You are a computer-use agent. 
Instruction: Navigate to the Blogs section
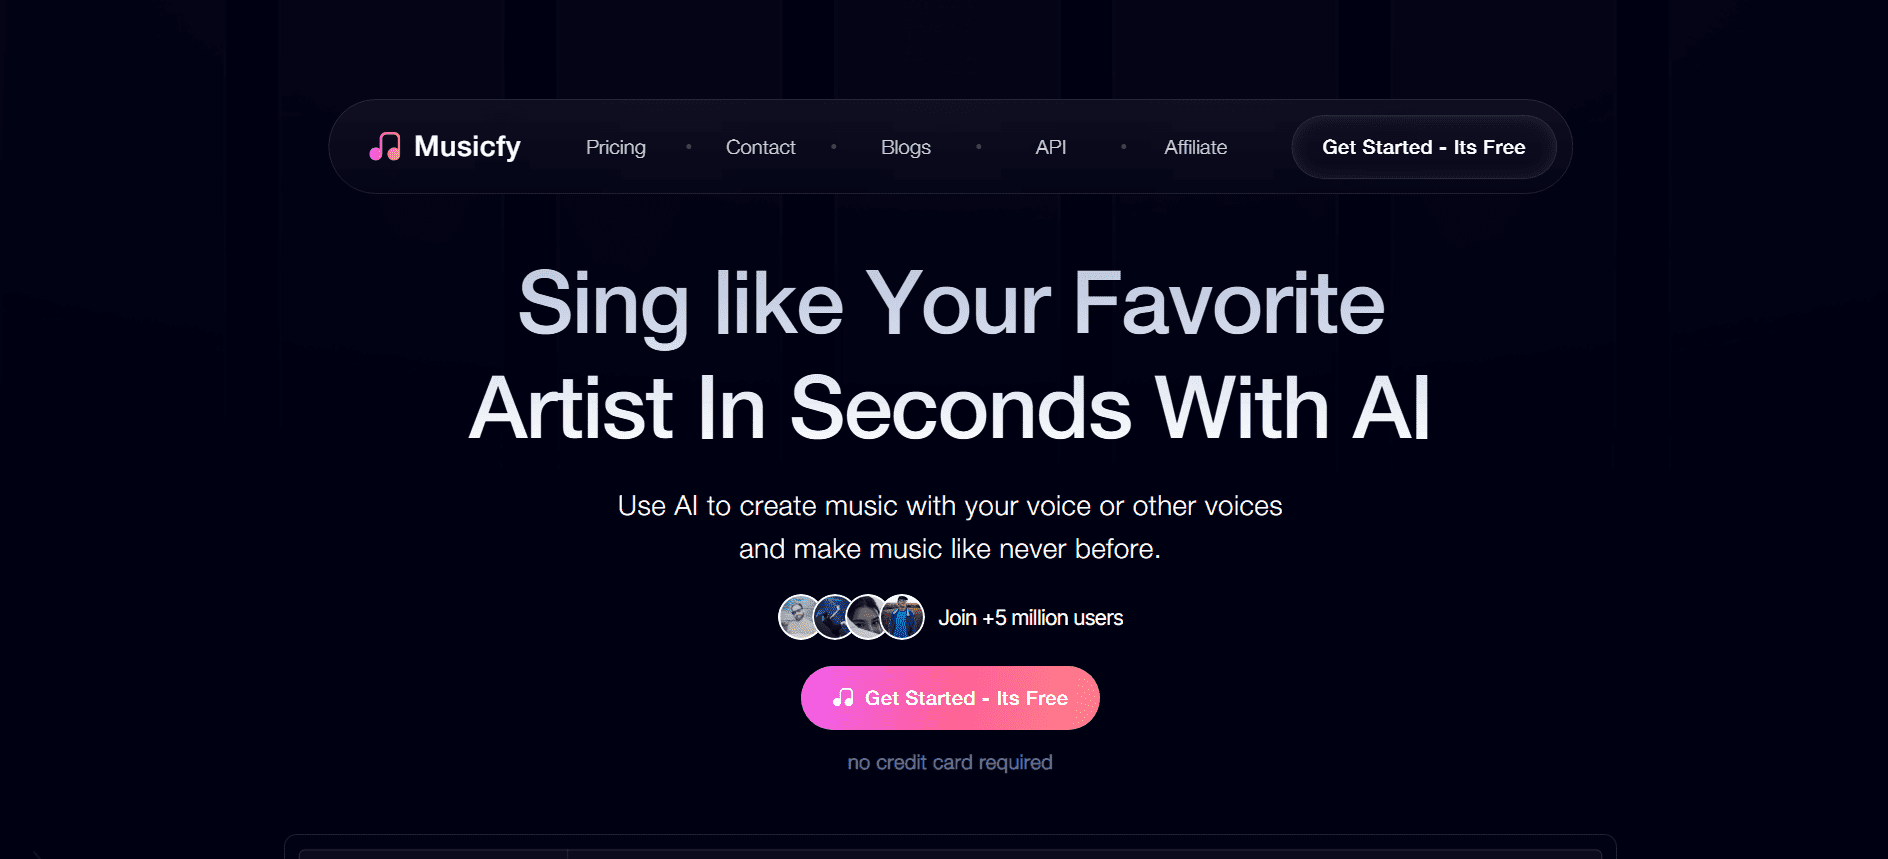click(x=904, y=147)
